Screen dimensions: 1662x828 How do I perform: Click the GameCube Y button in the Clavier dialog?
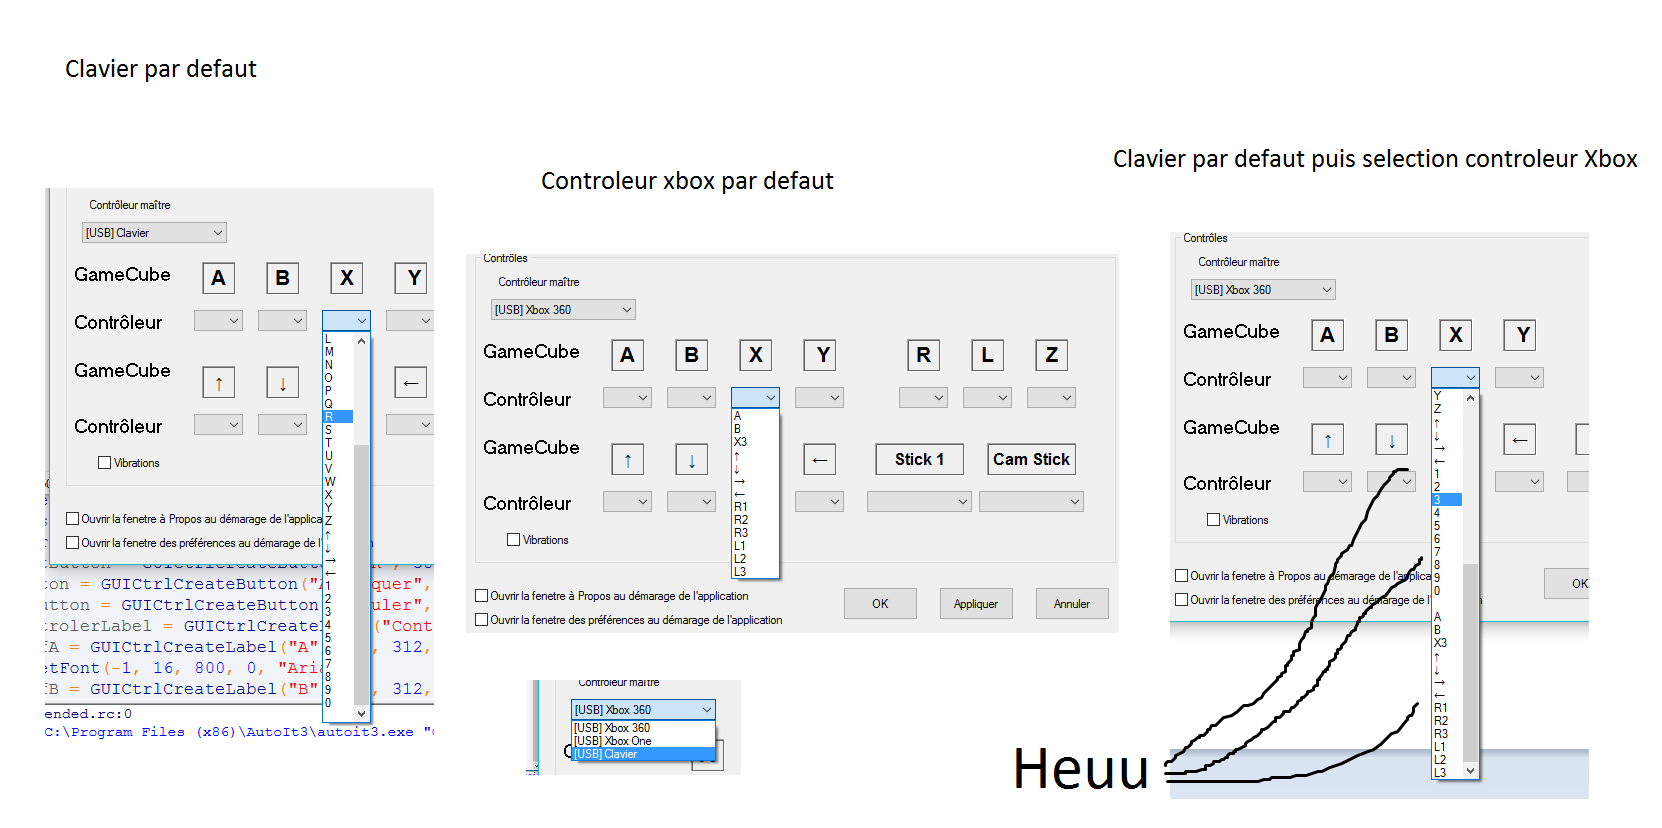(x=411, y=278)
